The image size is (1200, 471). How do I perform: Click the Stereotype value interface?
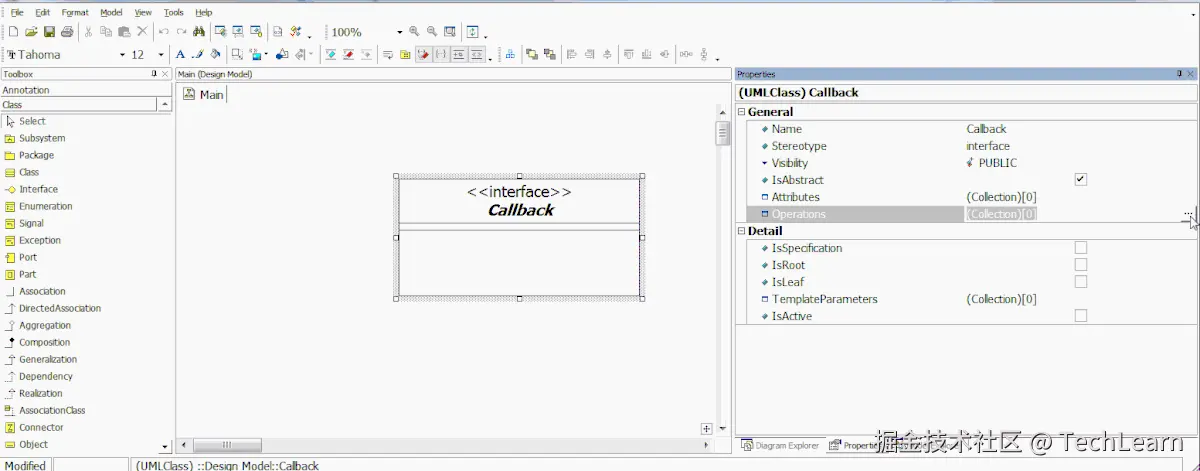tap(988, 146)
